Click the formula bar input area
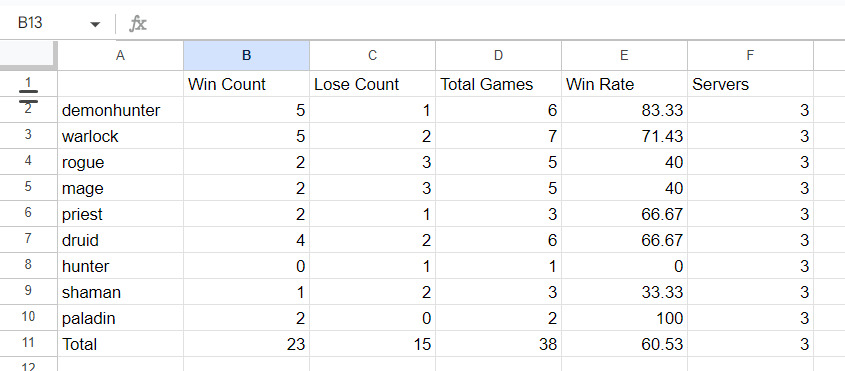 pyautogui.click(x=496, y=24)
